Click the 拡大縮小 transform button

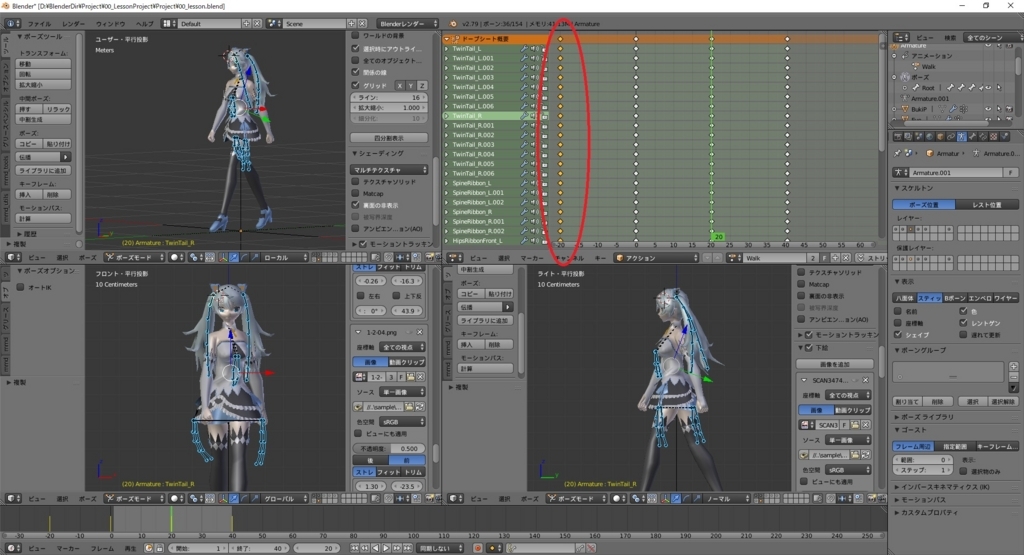pyautogui.click(x=43, y=85)
